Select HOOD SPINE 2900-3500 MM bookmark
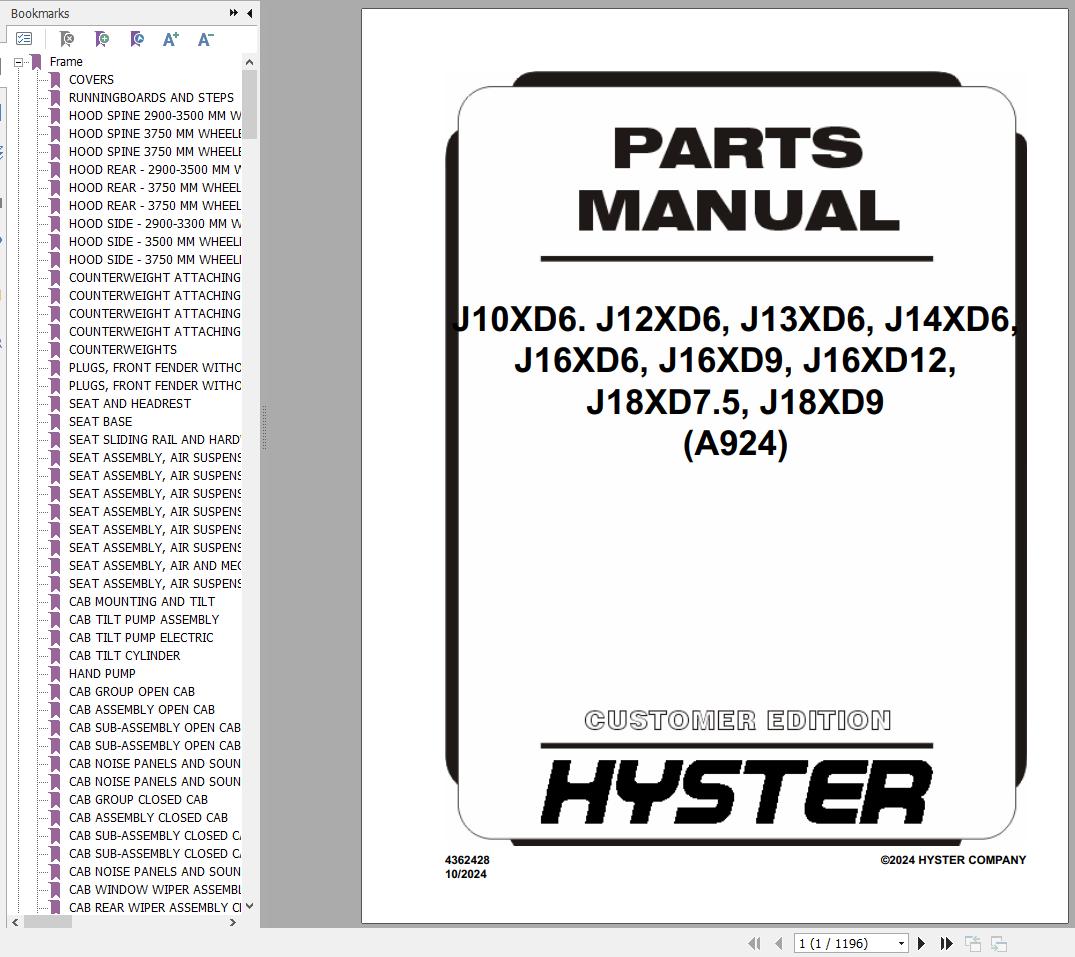Screen dimensions: 1075x957 (x=155, y=115)
